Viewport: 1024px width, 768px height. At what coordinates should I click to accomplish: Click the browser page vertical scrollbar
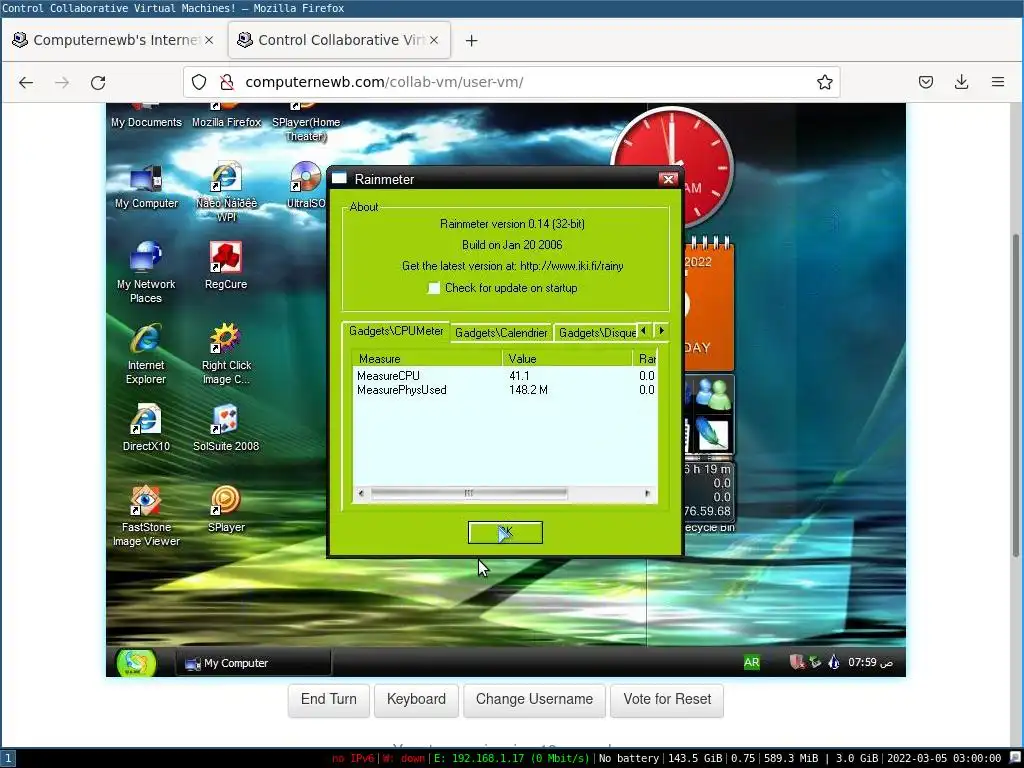[x=1016, y=396]
